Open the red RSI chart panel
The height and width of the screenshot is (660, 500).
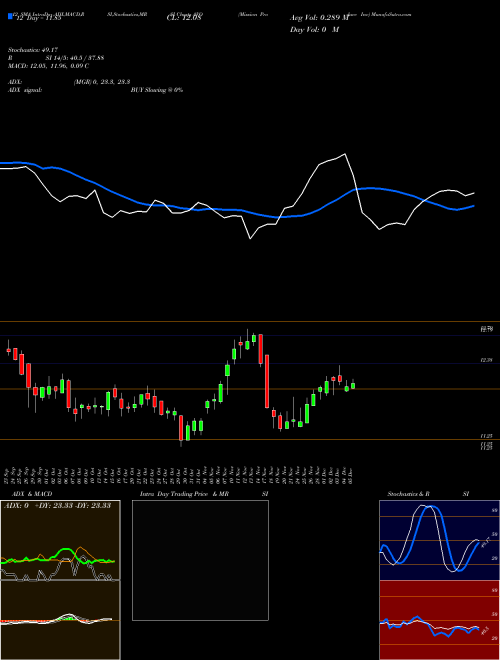439,620
